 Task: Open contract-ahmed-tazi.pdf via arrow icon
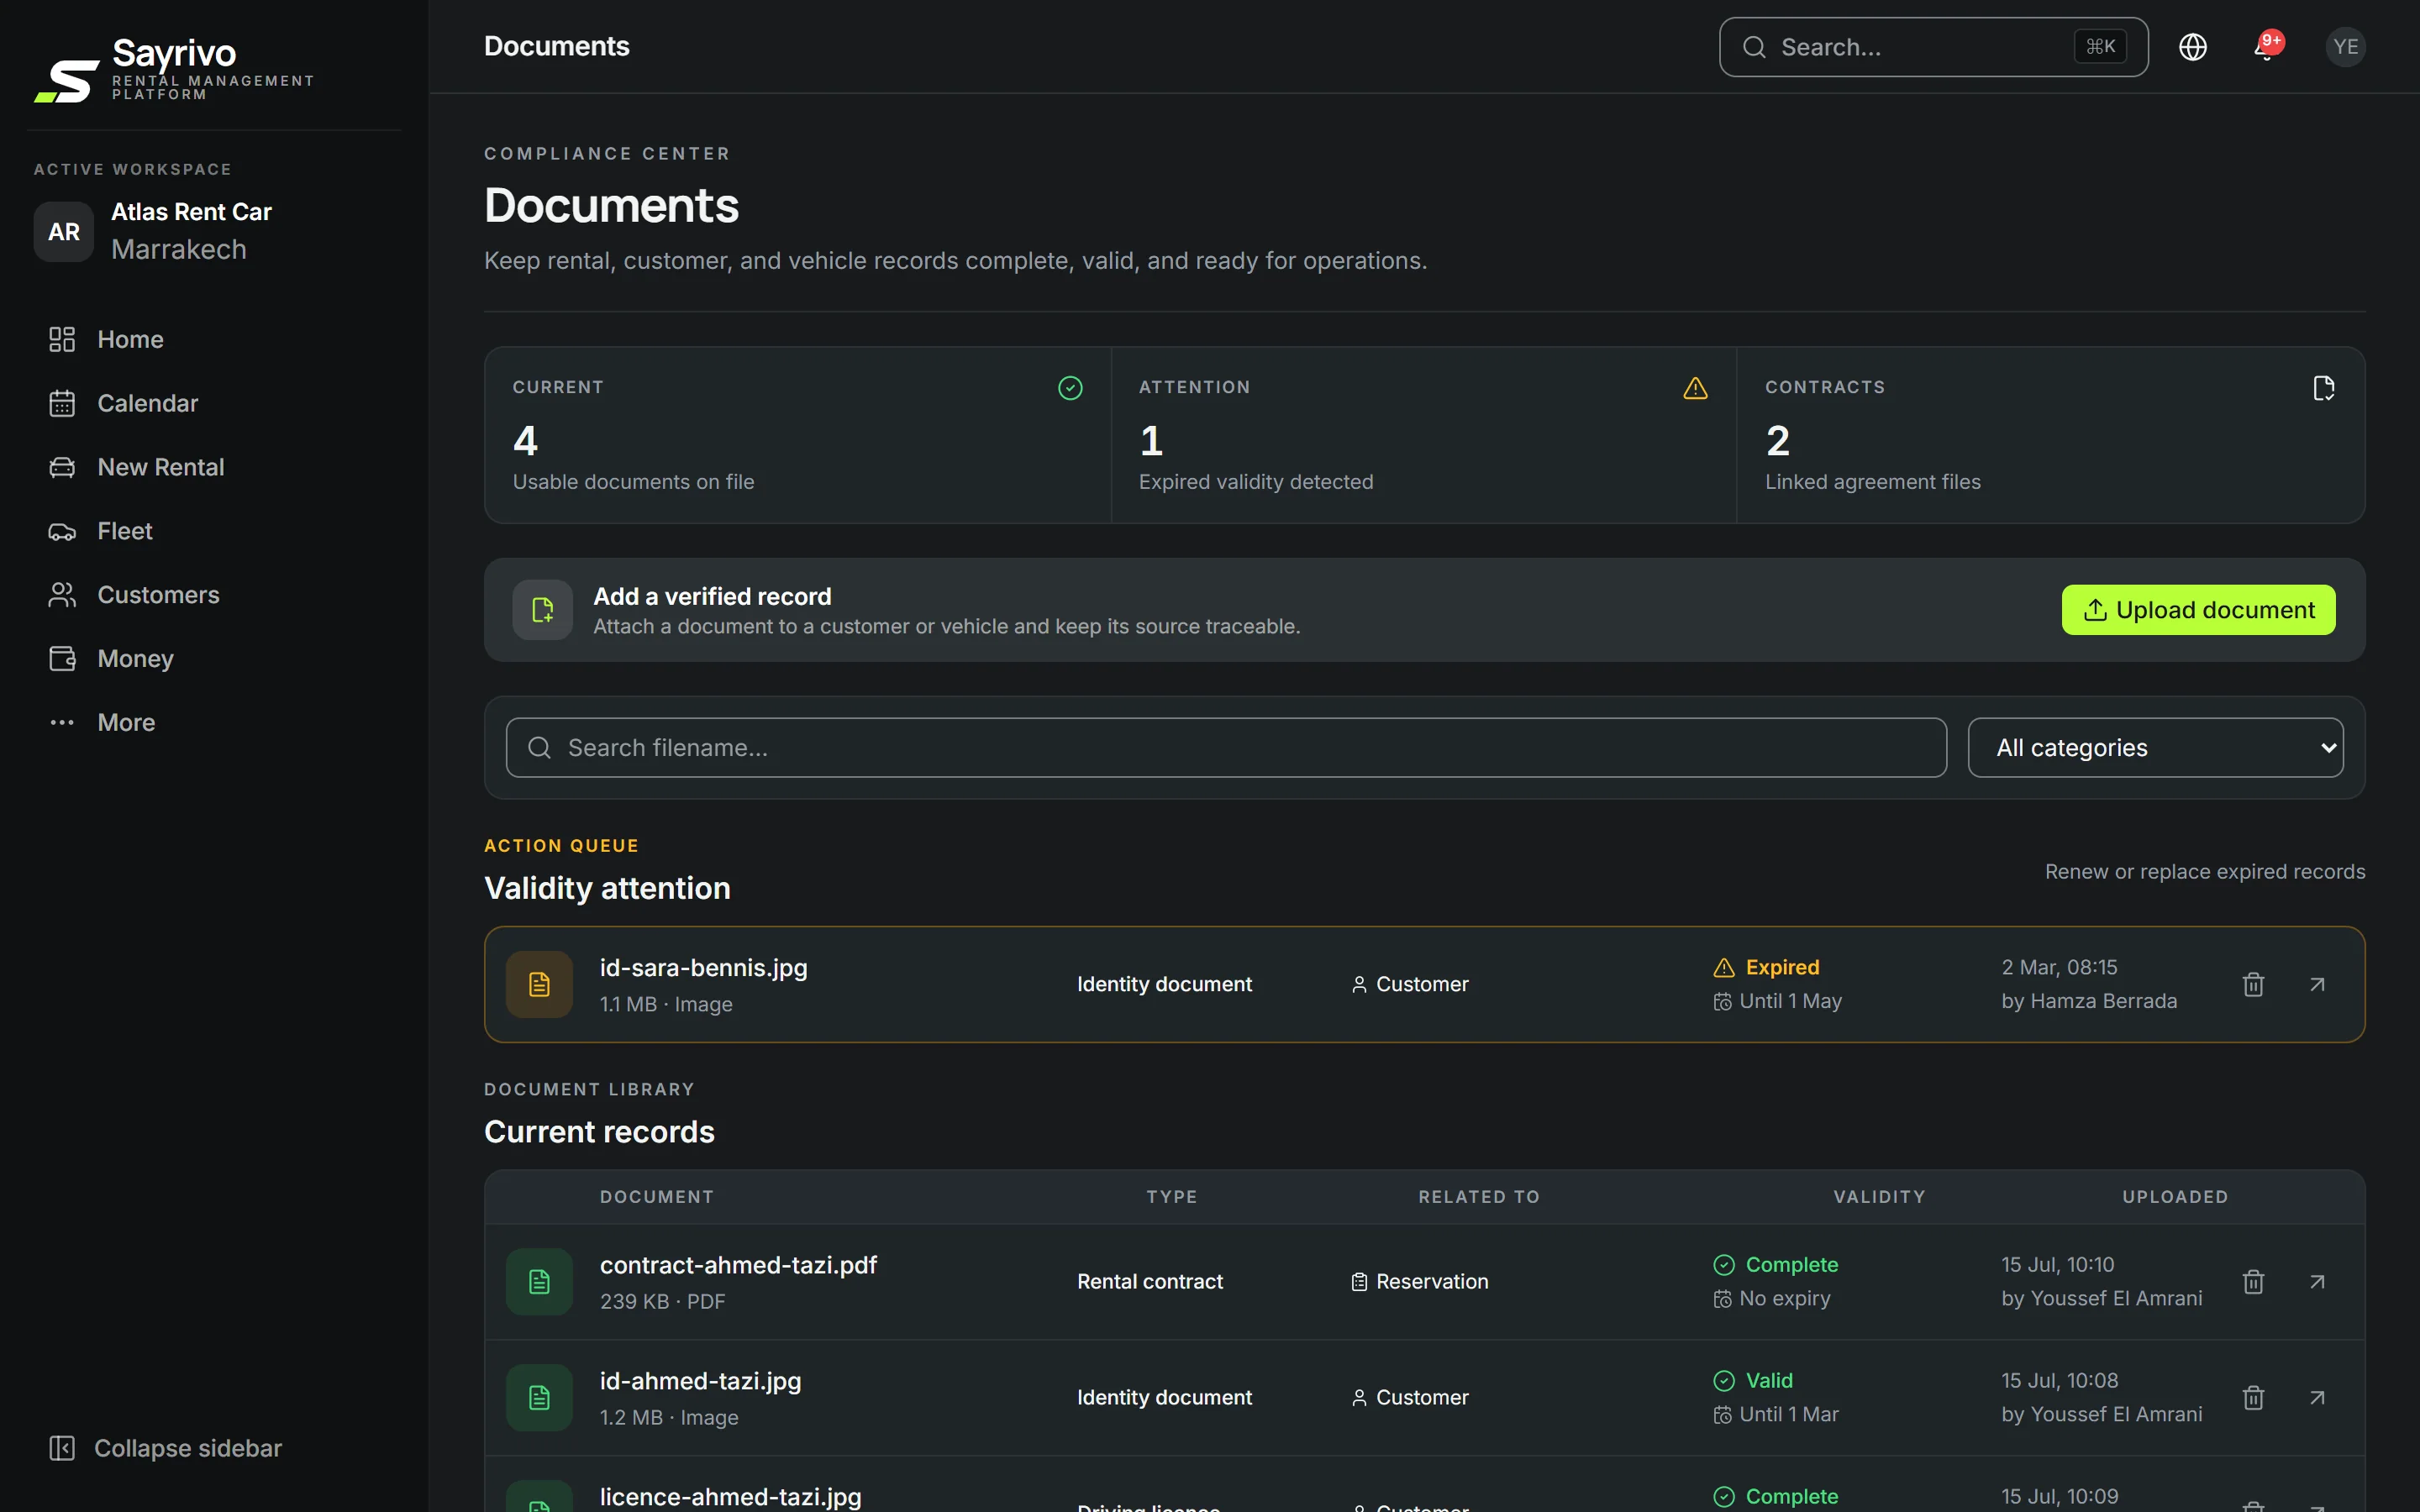coord(2317,1281)
